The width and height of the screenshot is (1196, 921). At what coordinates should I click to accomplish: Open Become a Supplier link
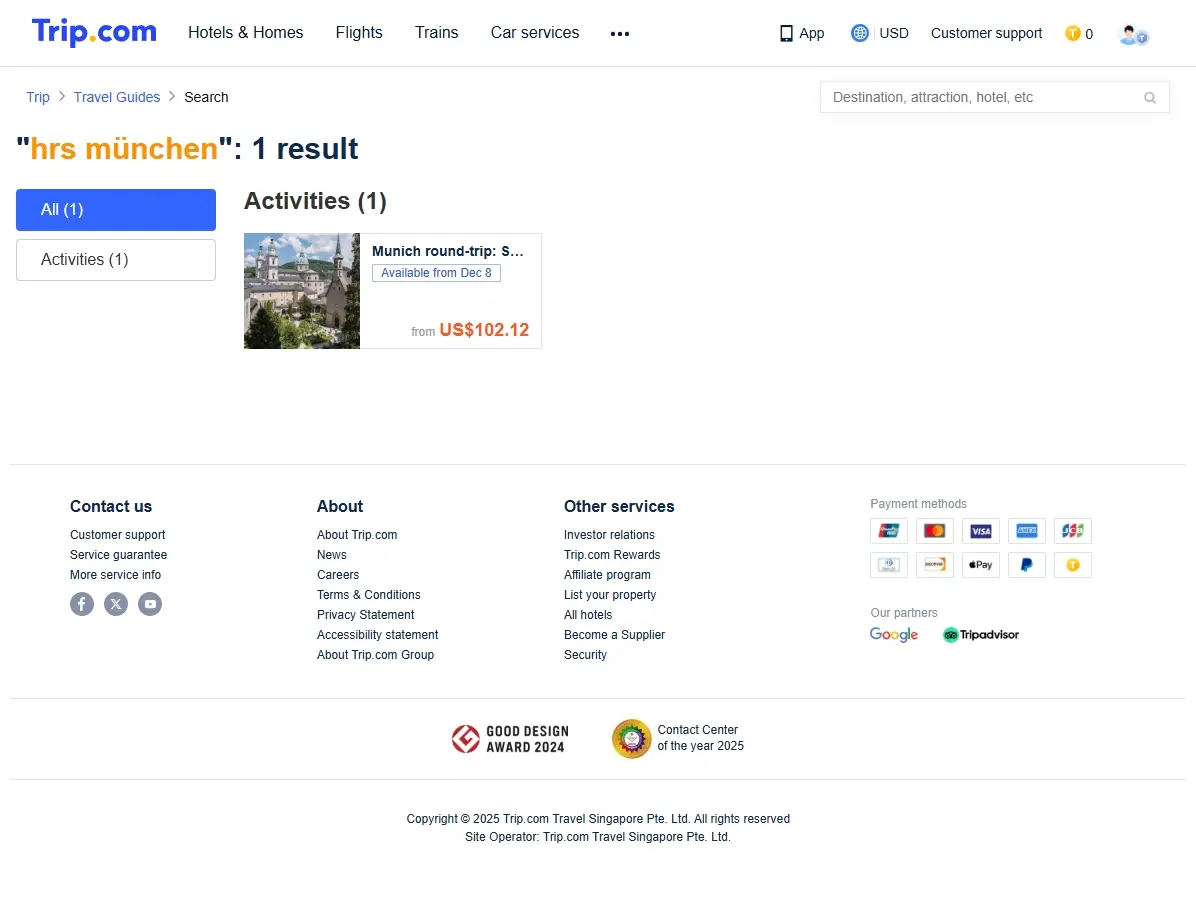[614, 635]
